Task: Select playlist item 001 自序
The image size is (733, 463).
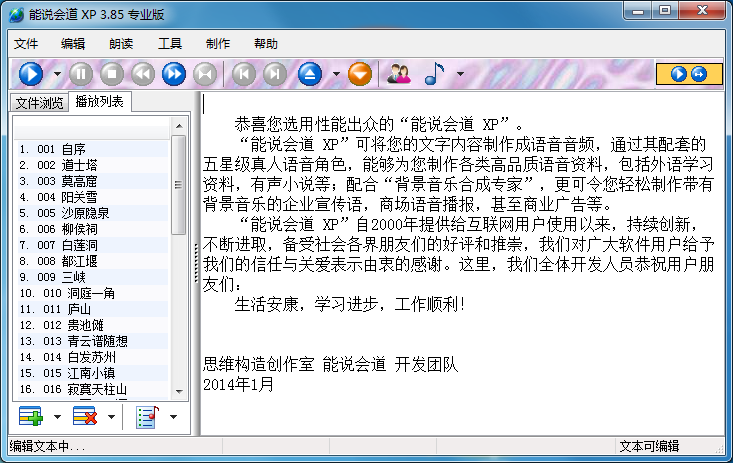Action: click(x=93, y=149)
